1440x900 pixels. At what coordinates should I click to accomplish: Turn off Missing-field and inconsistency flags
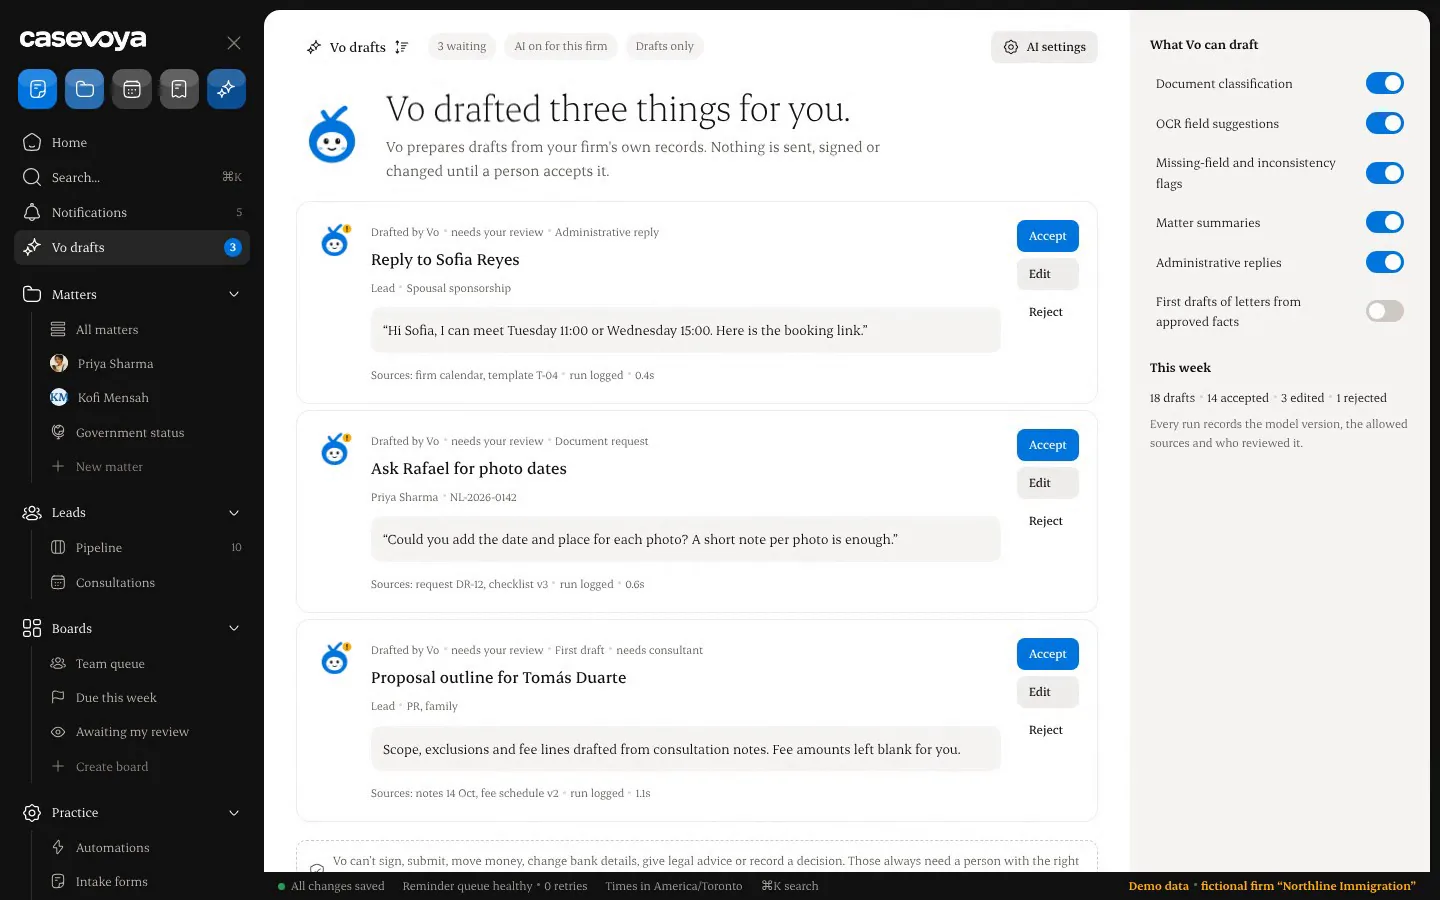(1385, 173)
